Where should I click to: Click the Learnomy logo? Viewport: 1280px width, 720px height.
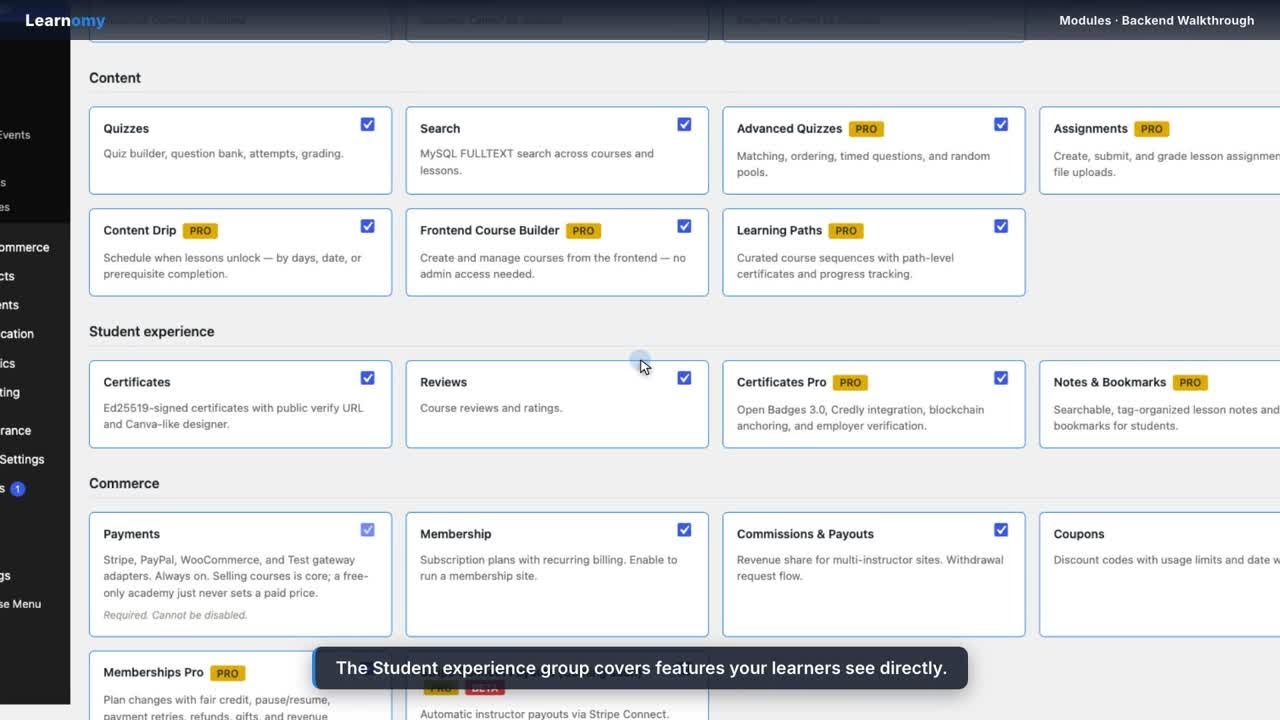coord(65,20)
